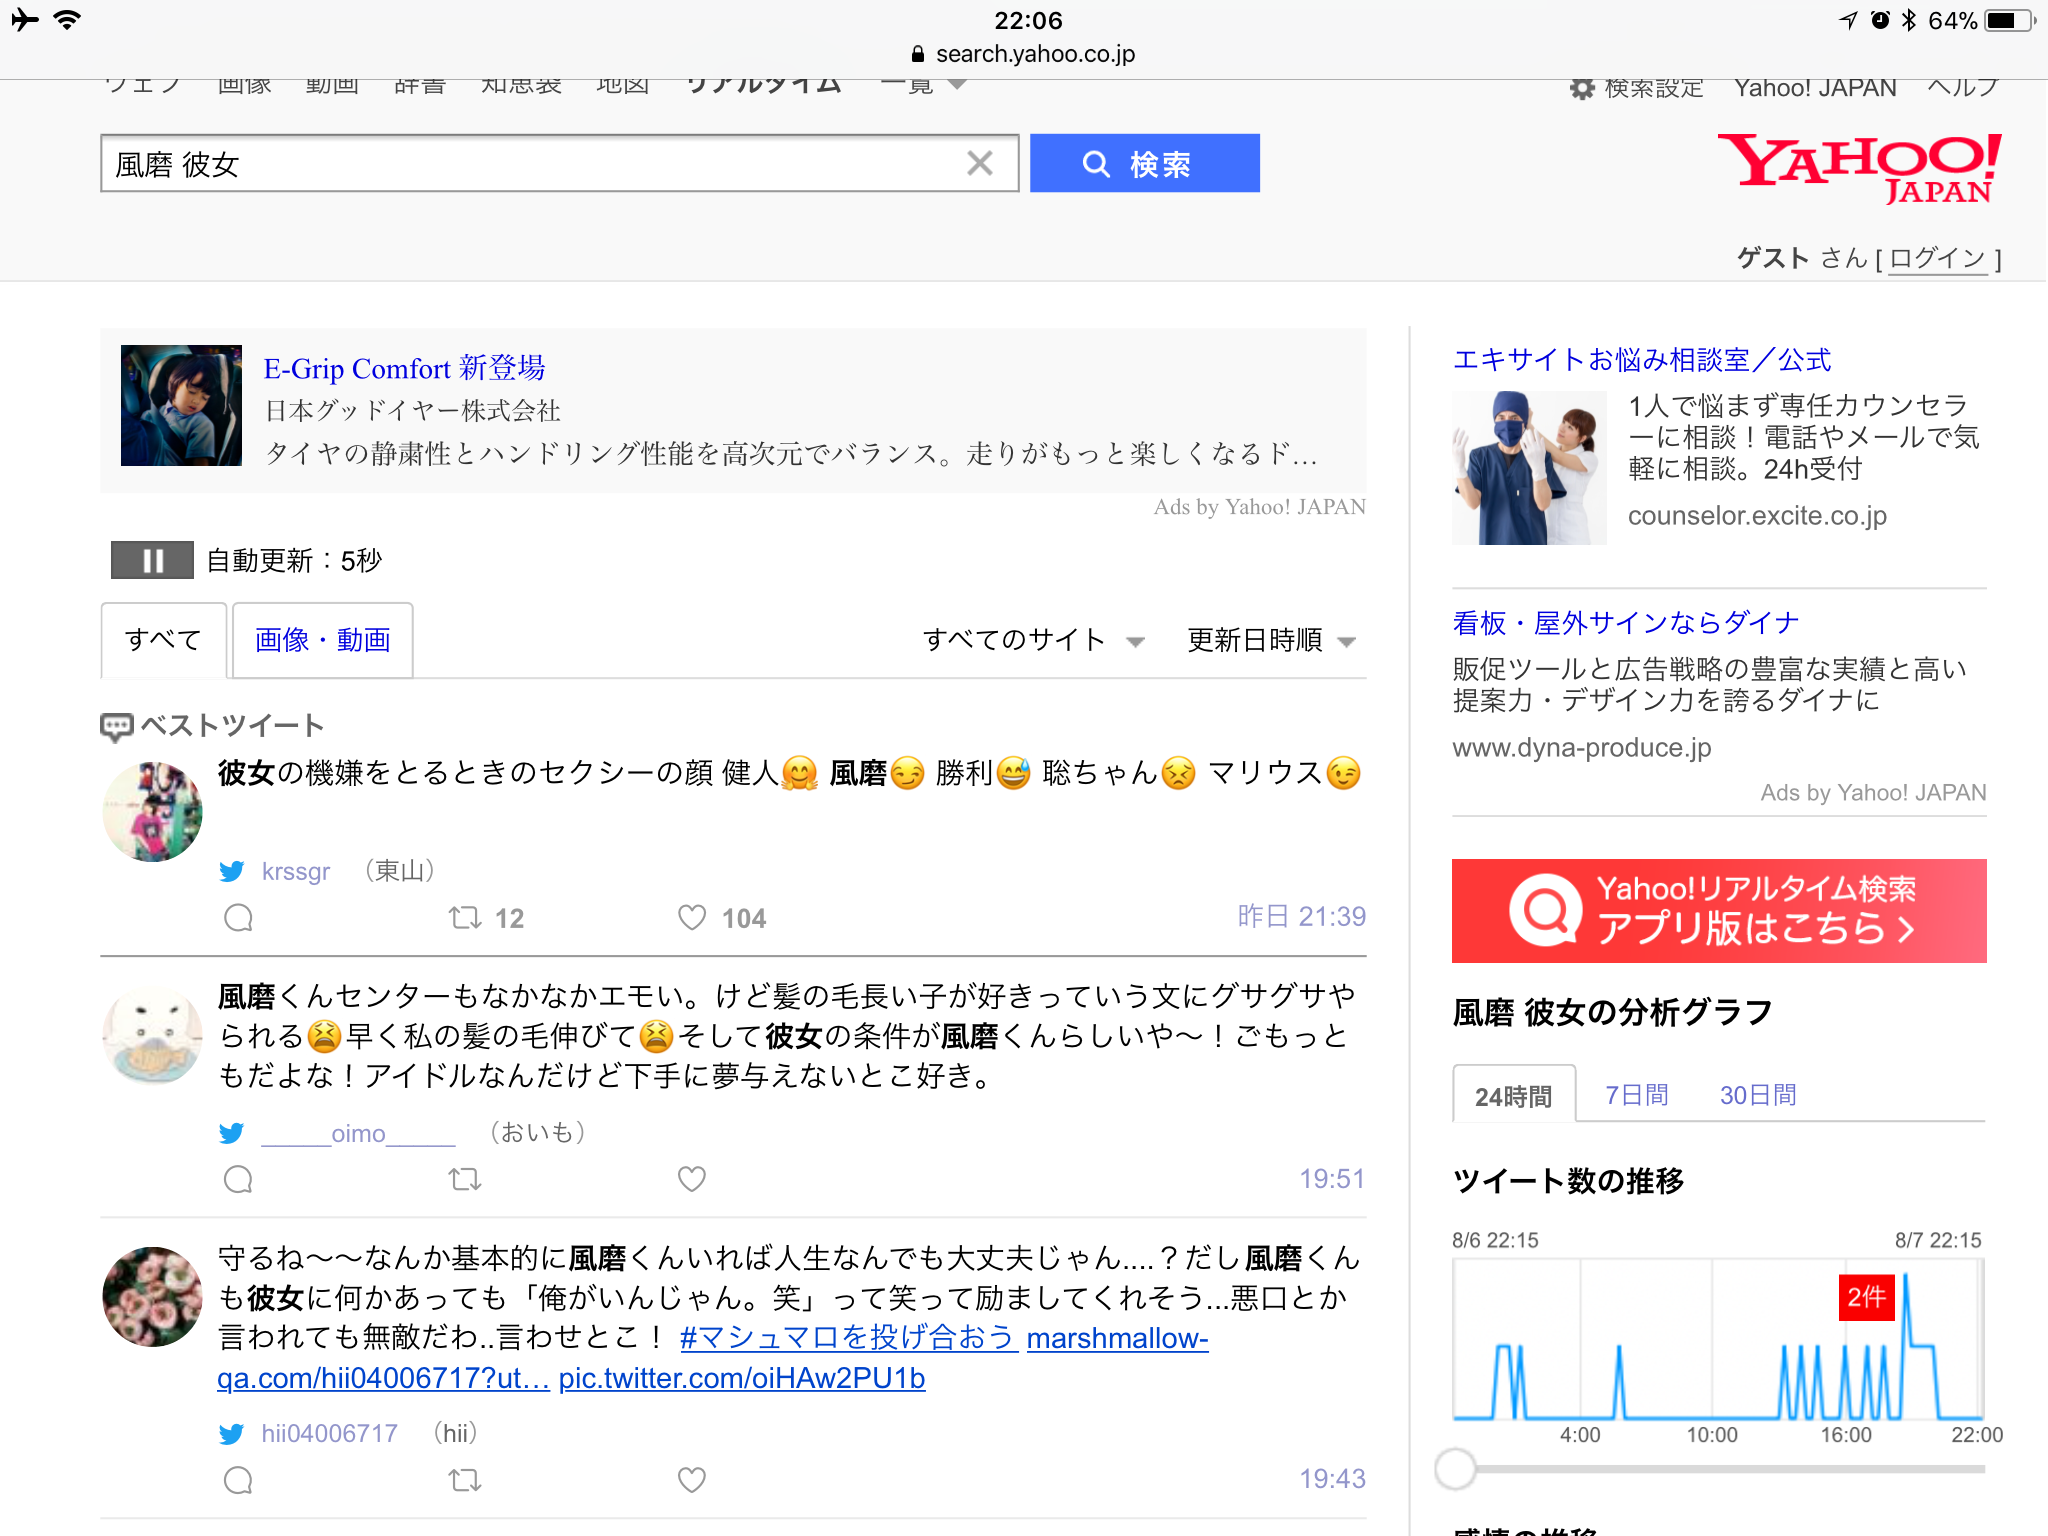Click the Twitter bird icon beside krssgr
Screen dimensions: 2048x1536
(x=232, y=871)
